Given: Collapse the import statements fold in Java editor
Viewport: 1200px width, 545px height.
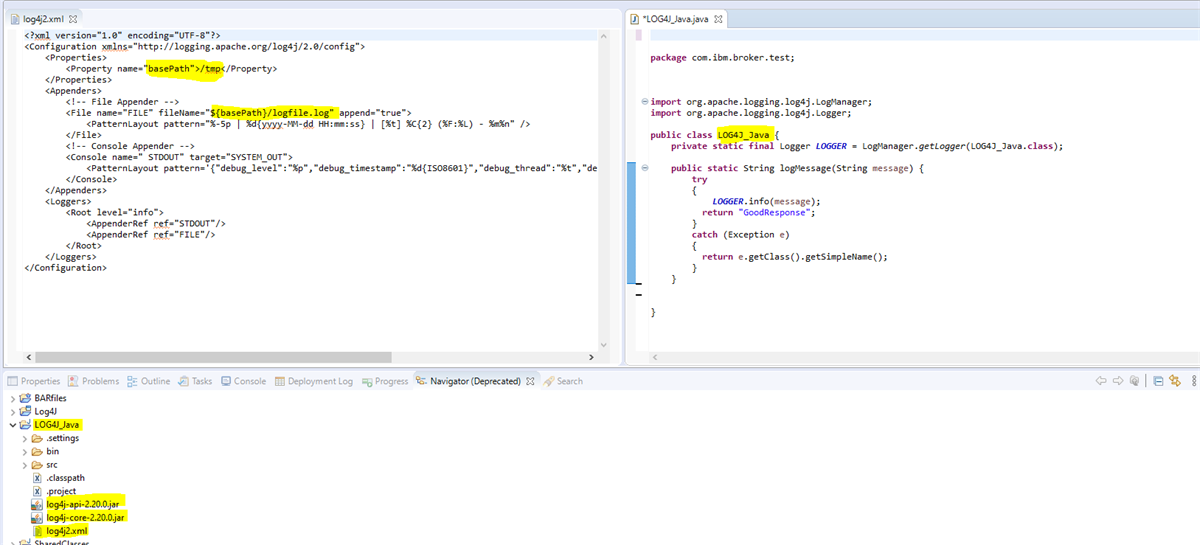Looking at the screenshot, I should click(x=643, y=102).
